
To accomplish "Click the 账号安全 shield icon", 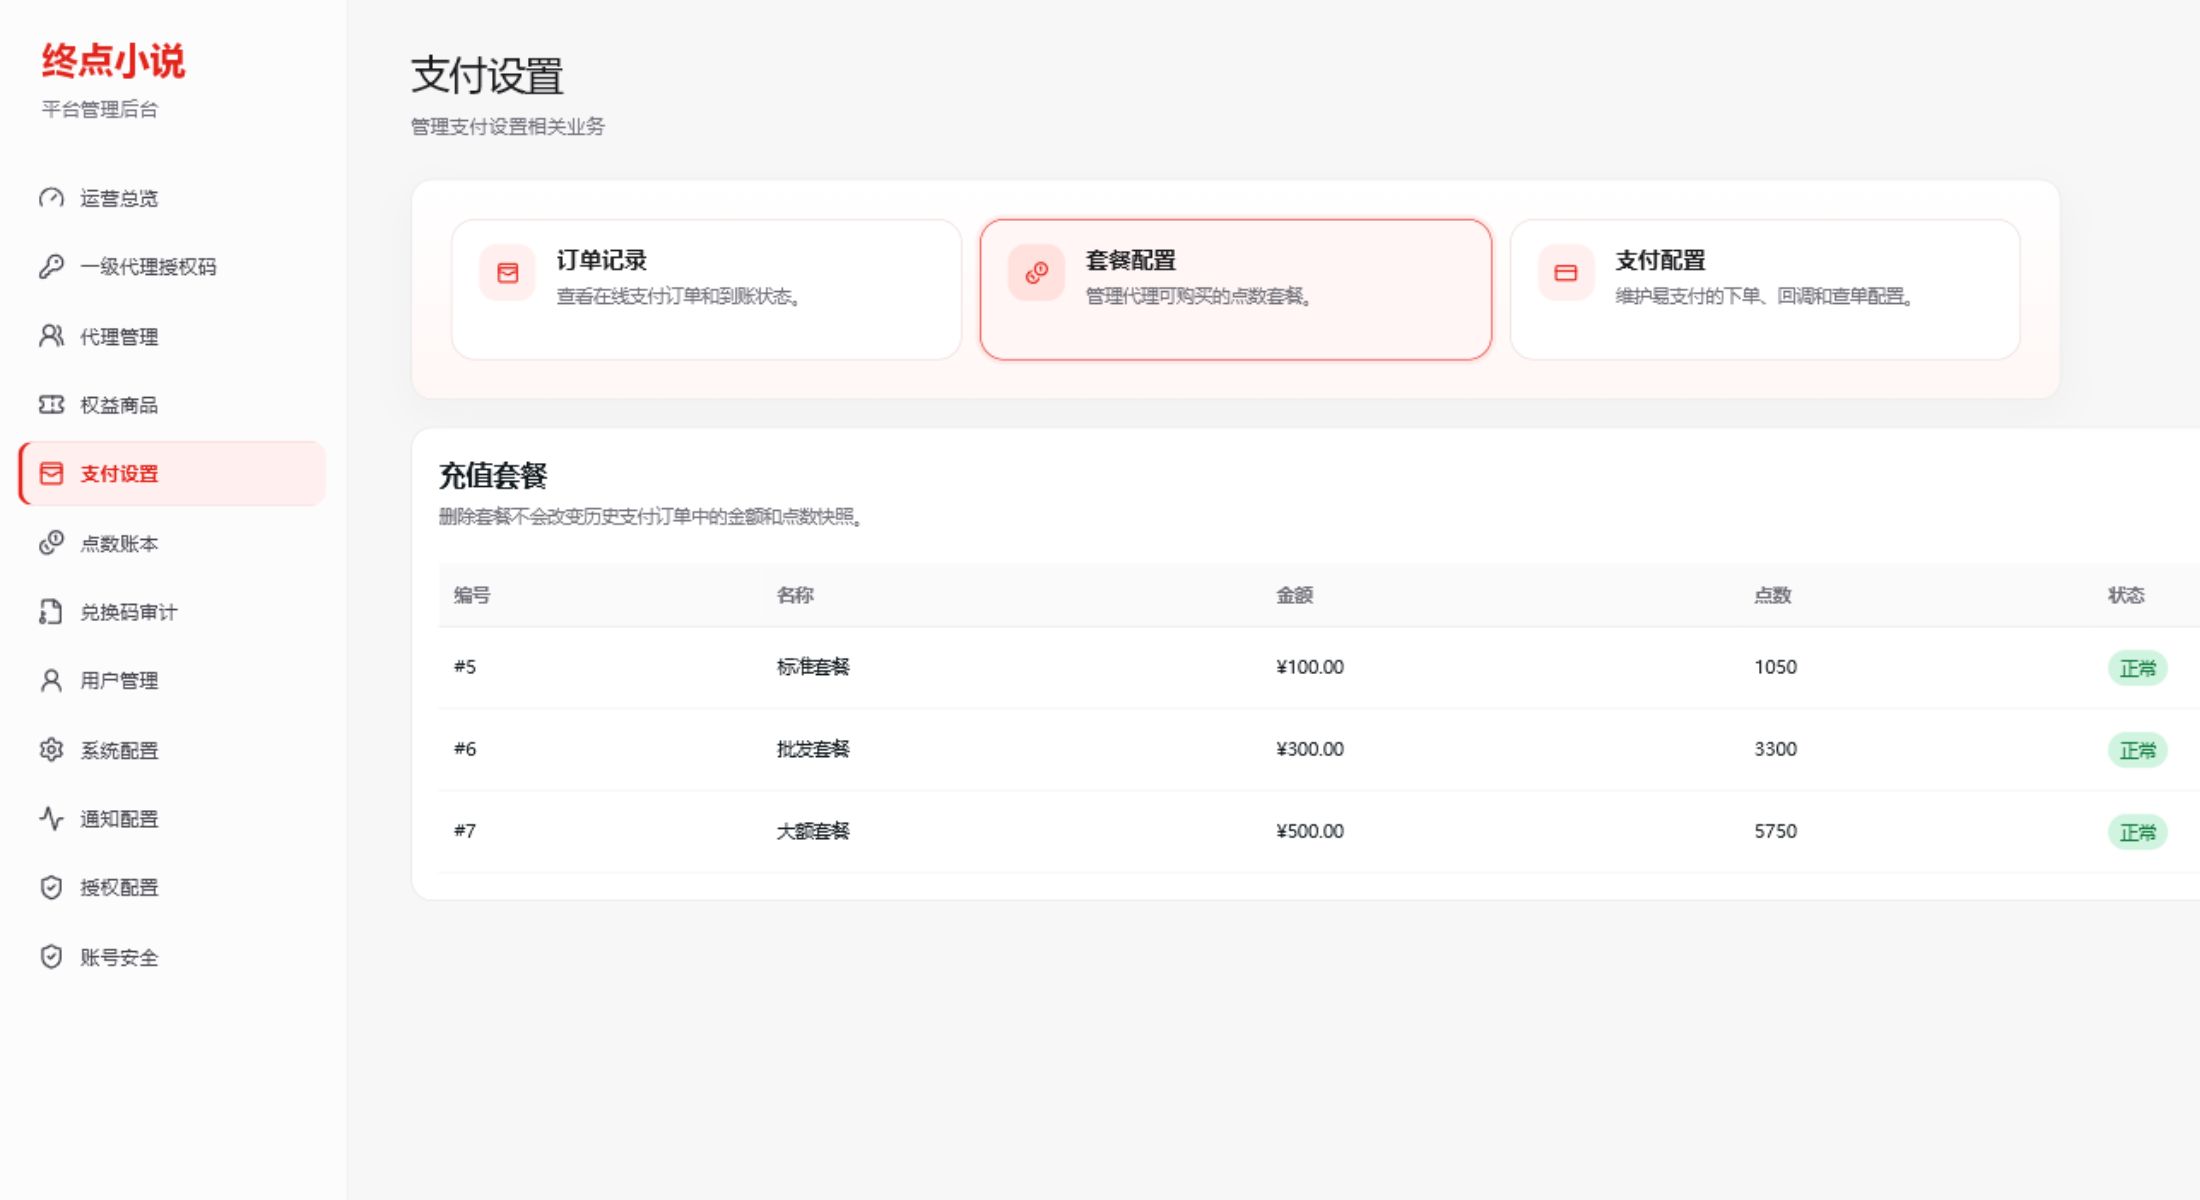I will point(51,957).
